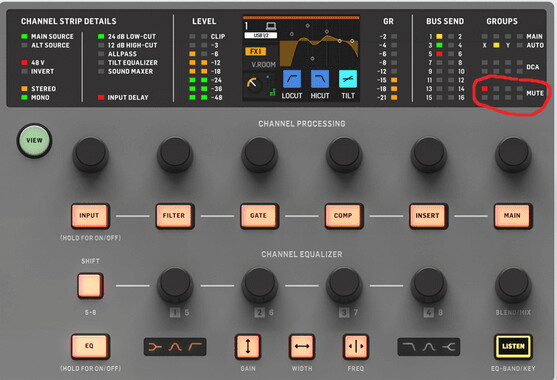Click the SOUND MAXER label
557x380 pixels.
pyautogui.click(x=130, y=71)
